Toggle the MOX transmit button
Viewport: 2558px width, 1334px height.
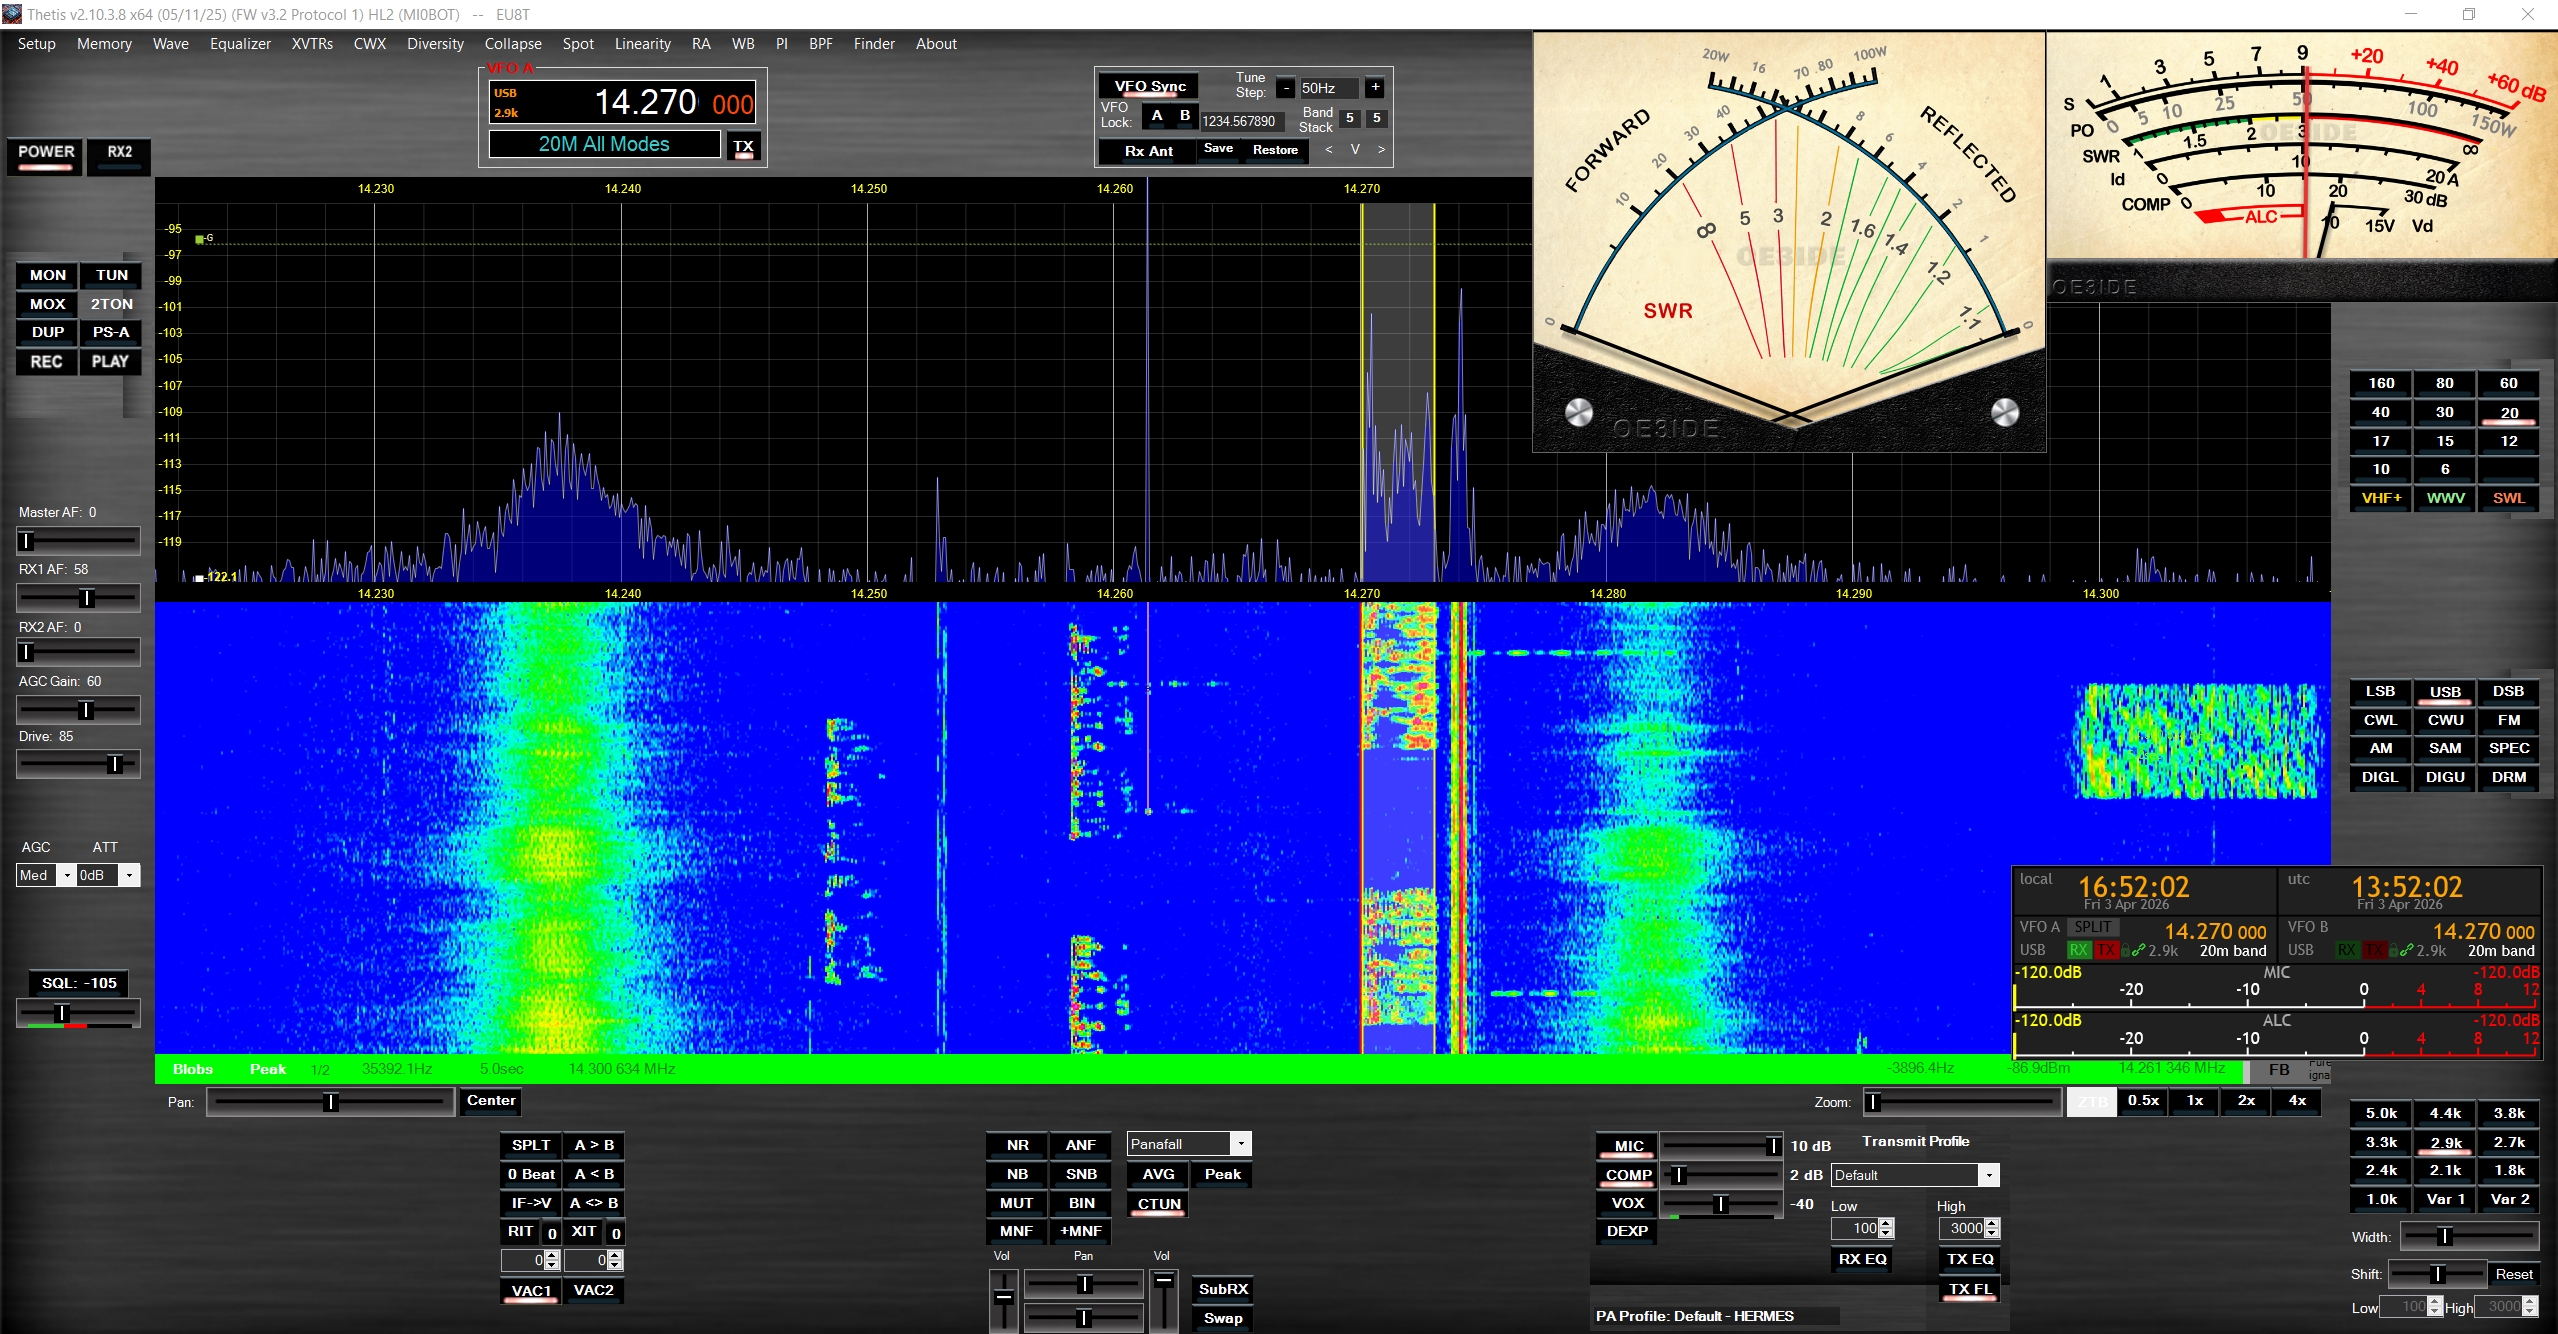pos(47,304)
